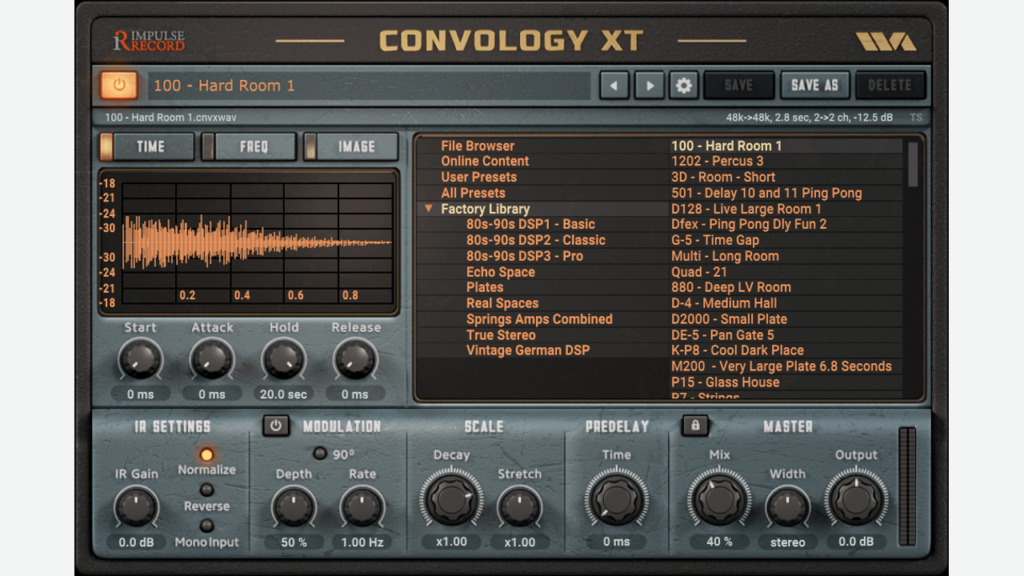Viewport: 1024px width, 576px height.
Task: Click the SAVE AS button
Action: 814,85
